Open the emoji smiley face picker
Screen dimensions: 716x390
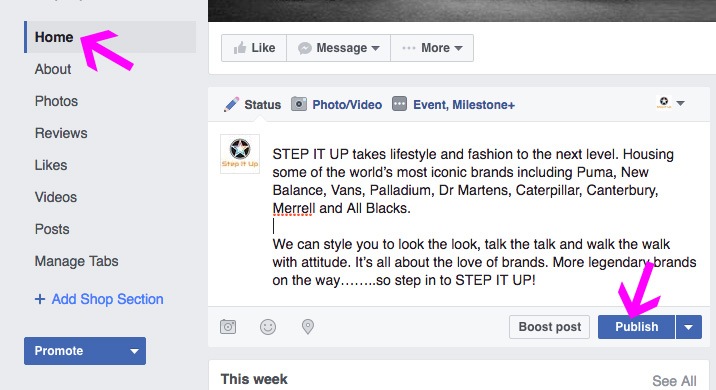[268, 327]
